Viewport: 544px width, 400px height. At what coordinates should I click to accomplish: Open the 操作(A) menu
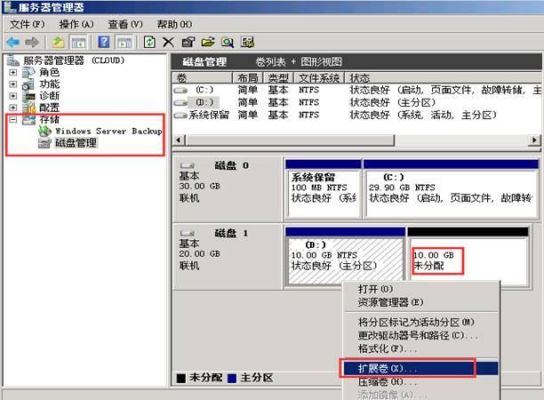(76, 24)
